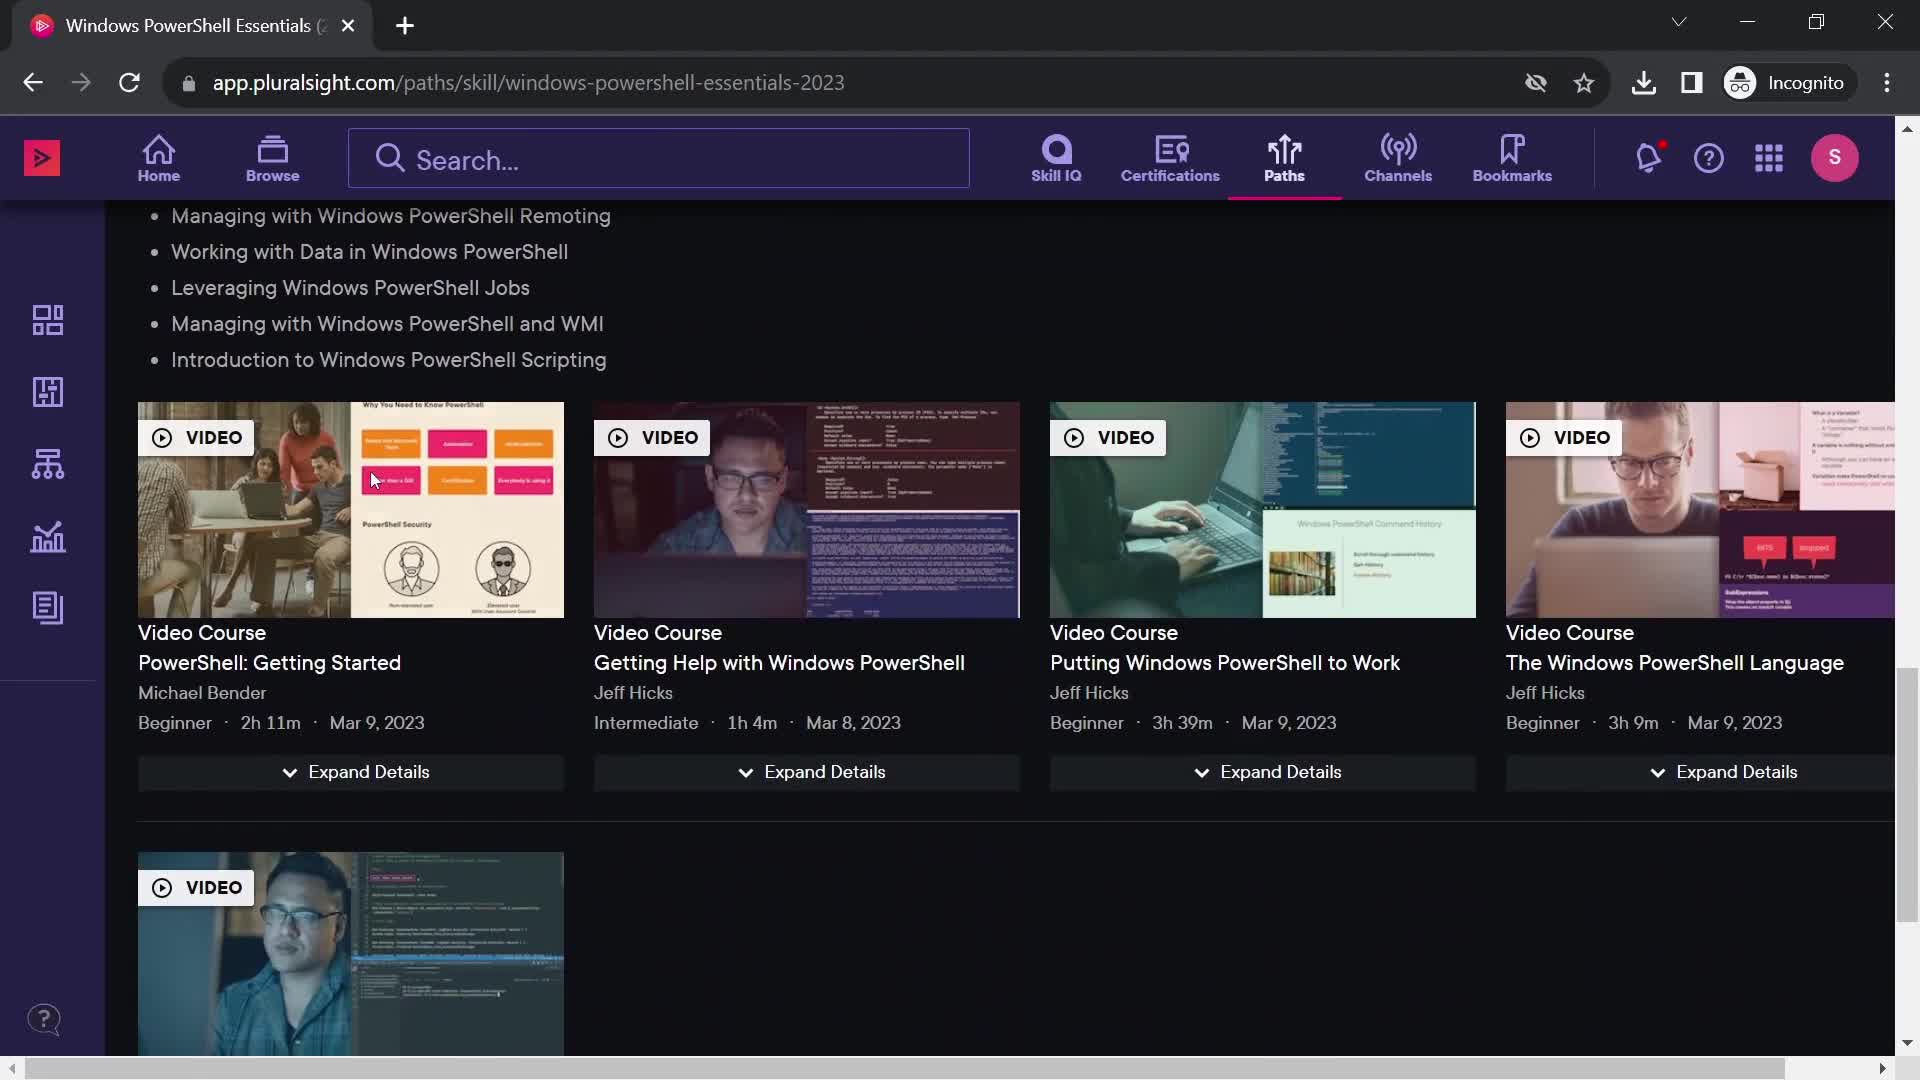1920x1080 pixels.
Task: Click the sidebar bottom help bubble
Action: click(x=44, y=1020)
